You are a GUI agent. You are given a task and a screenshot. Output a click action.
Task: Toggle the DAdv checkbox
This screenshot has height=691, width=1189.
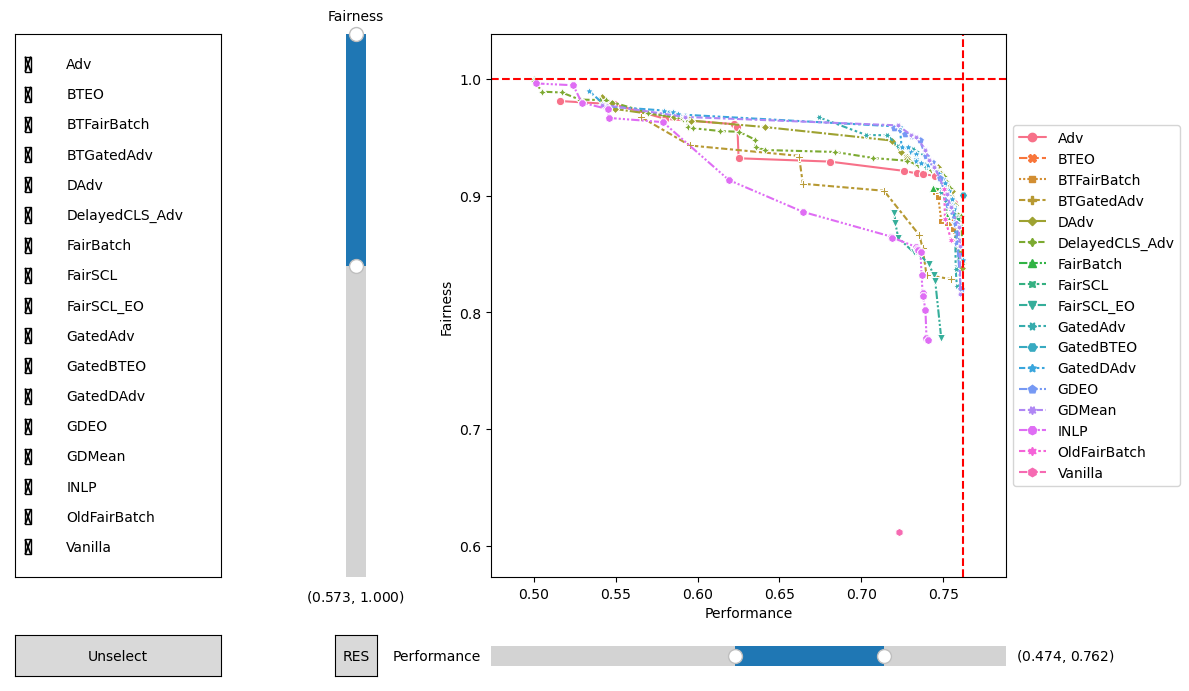pos(28,185)
